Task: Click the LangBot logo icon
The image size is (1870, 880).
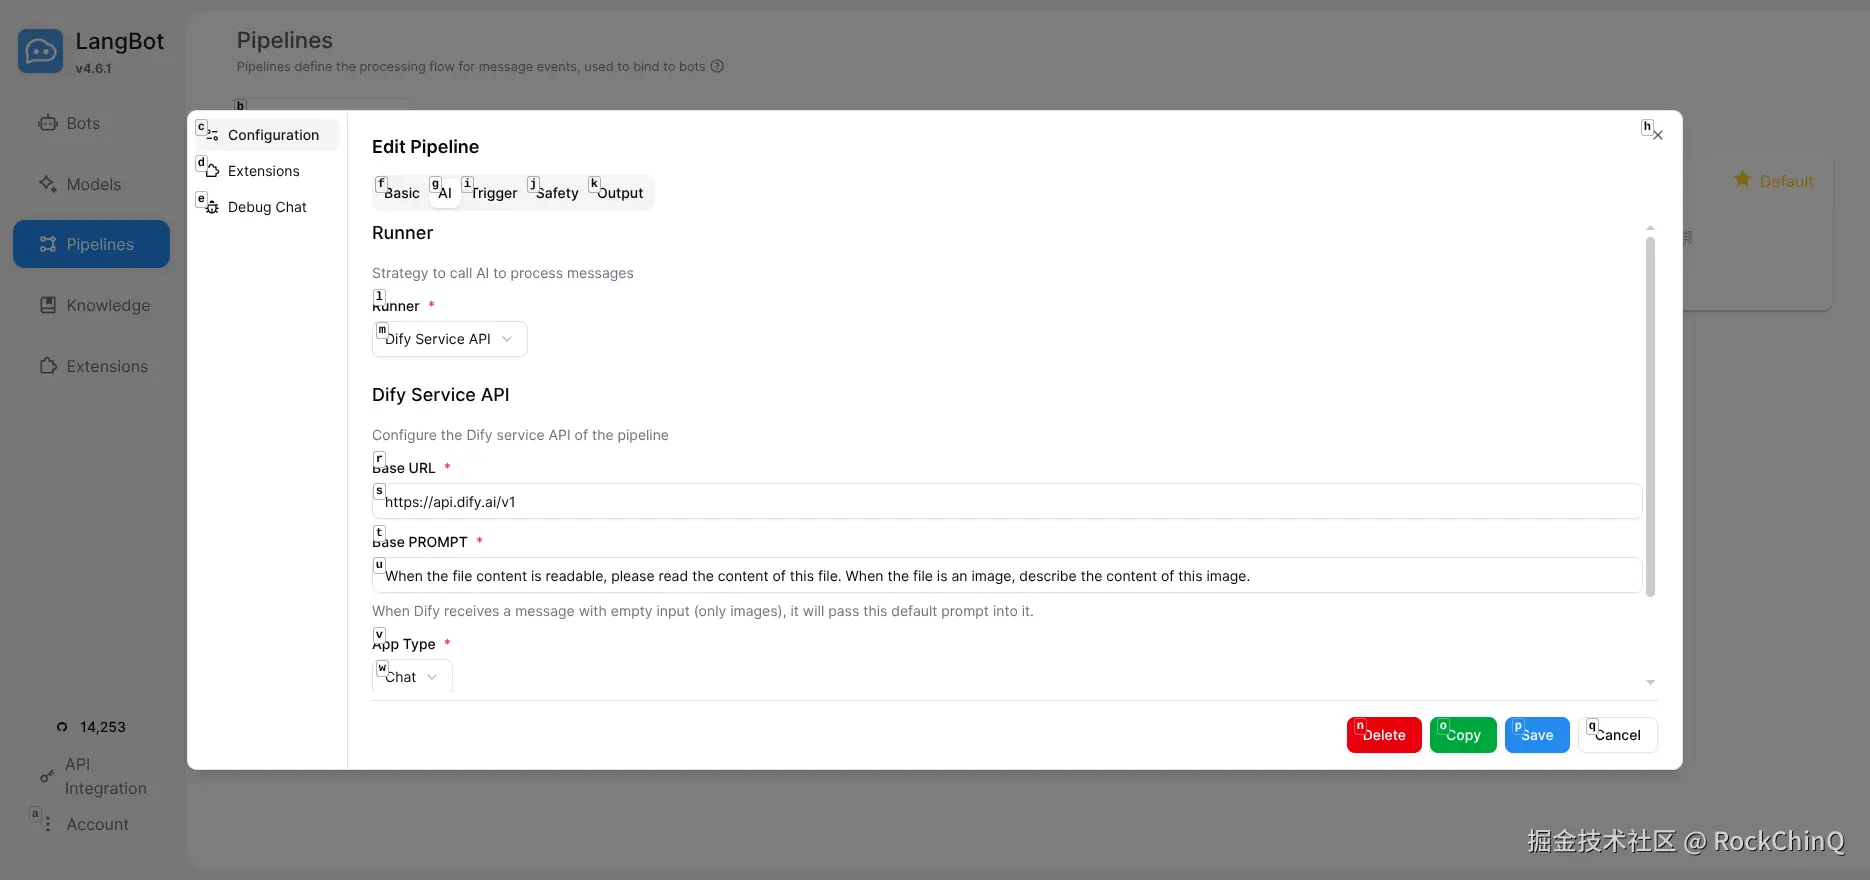Action: coord(41,50)
